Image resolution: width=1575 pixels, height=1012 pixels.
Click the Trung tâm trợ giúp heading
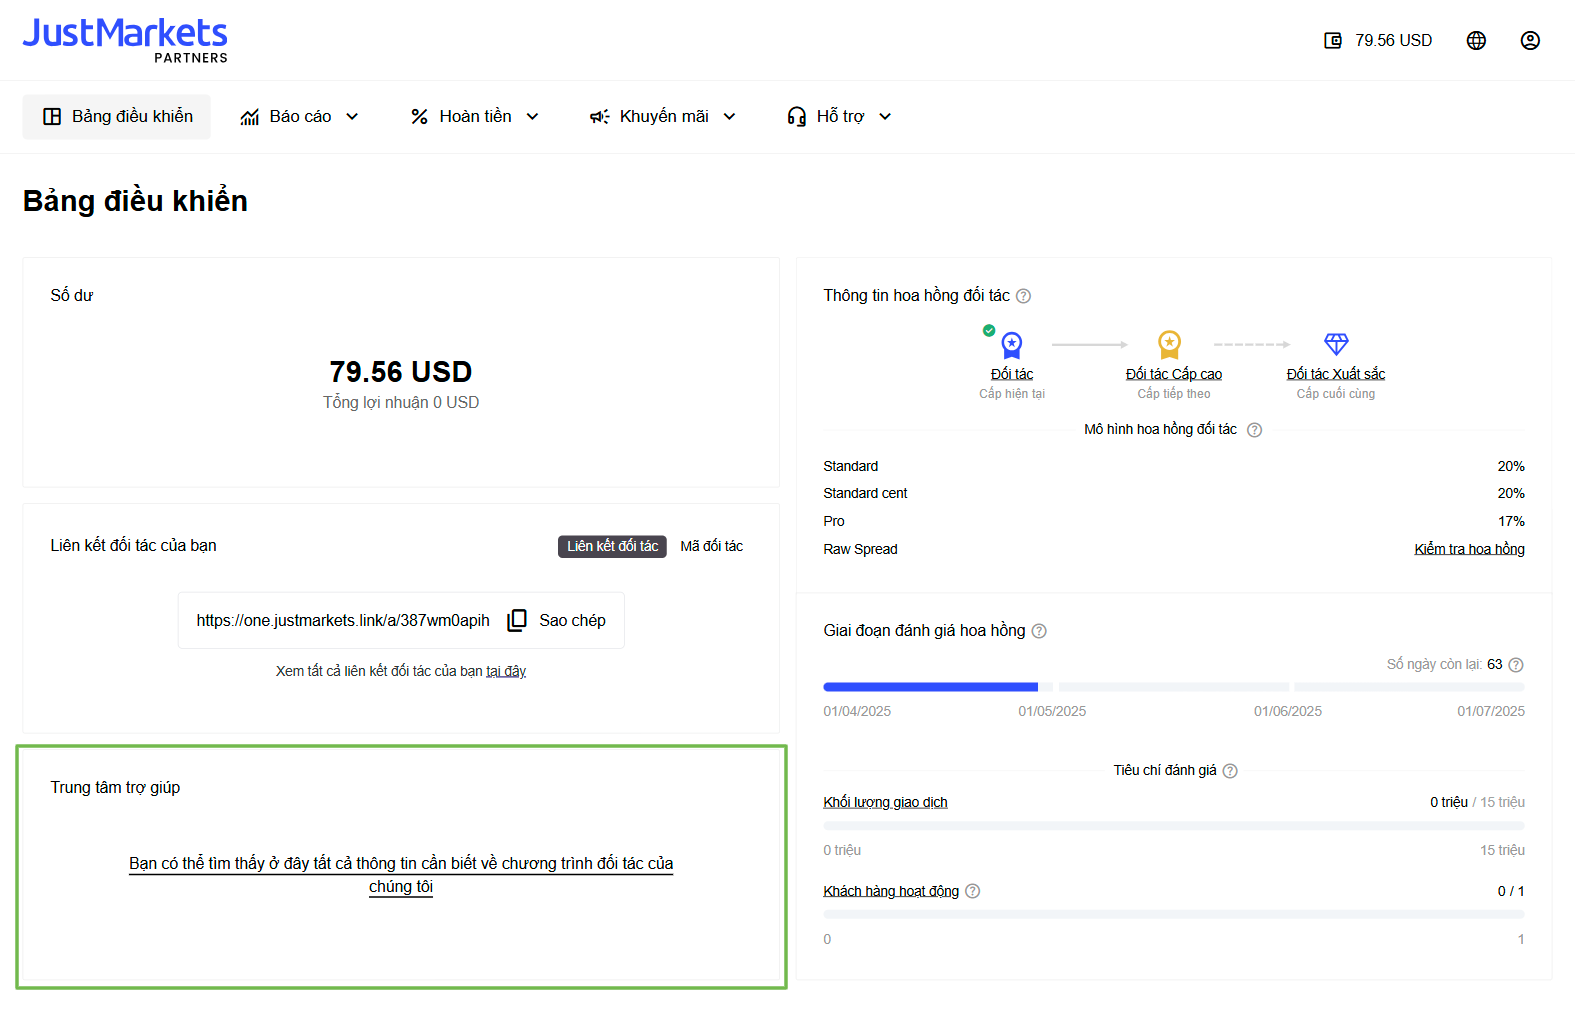[x=115, y=787]
